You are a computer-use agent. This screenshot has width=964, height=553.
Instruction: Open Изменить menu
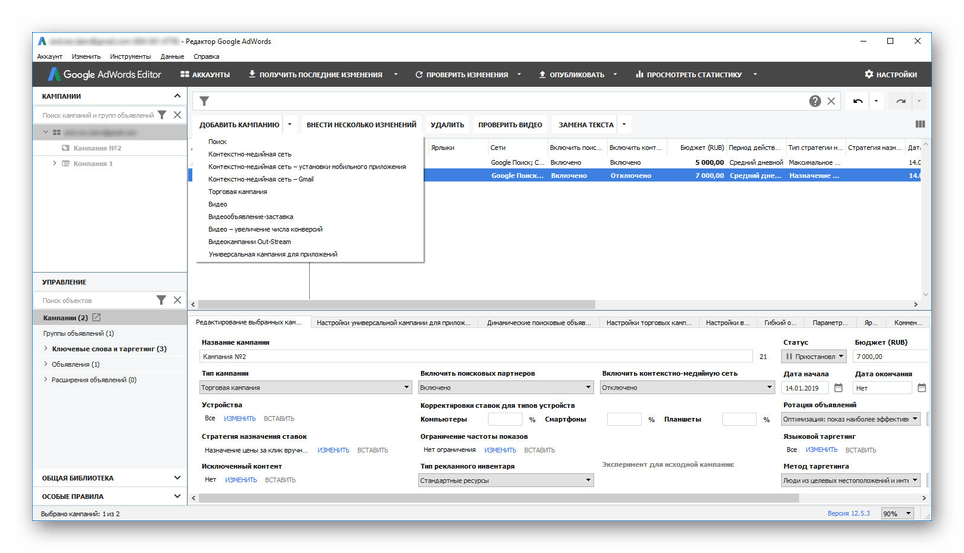click(x=86, y=57)
